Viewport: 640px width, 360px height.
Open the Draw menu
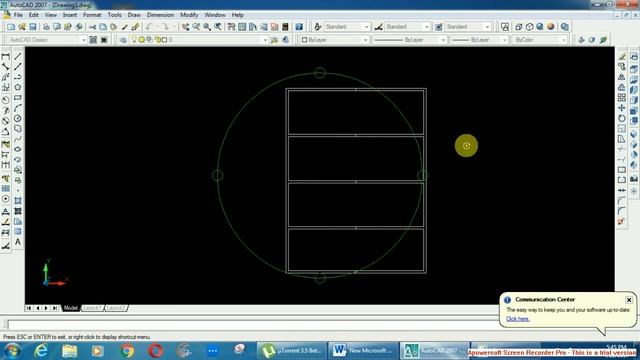134,15
